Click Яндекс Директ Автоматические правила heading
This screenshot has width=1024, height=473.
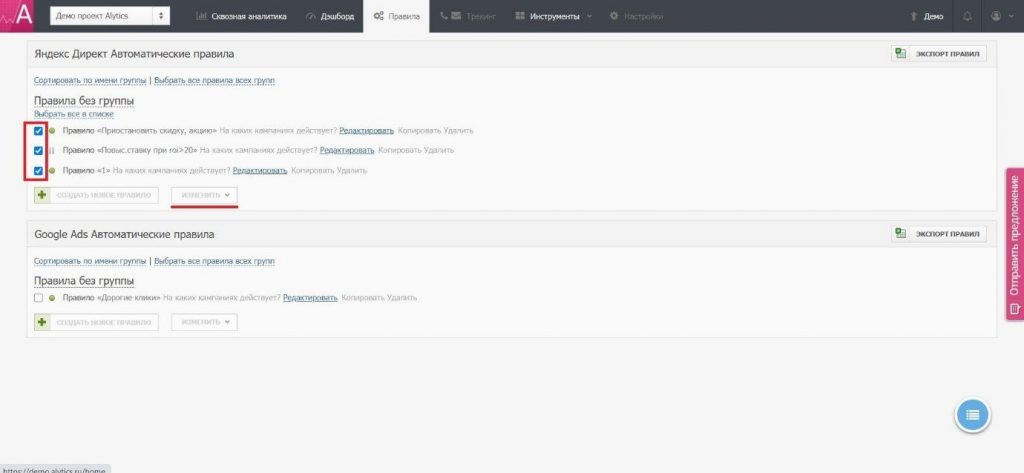[134, 54]
